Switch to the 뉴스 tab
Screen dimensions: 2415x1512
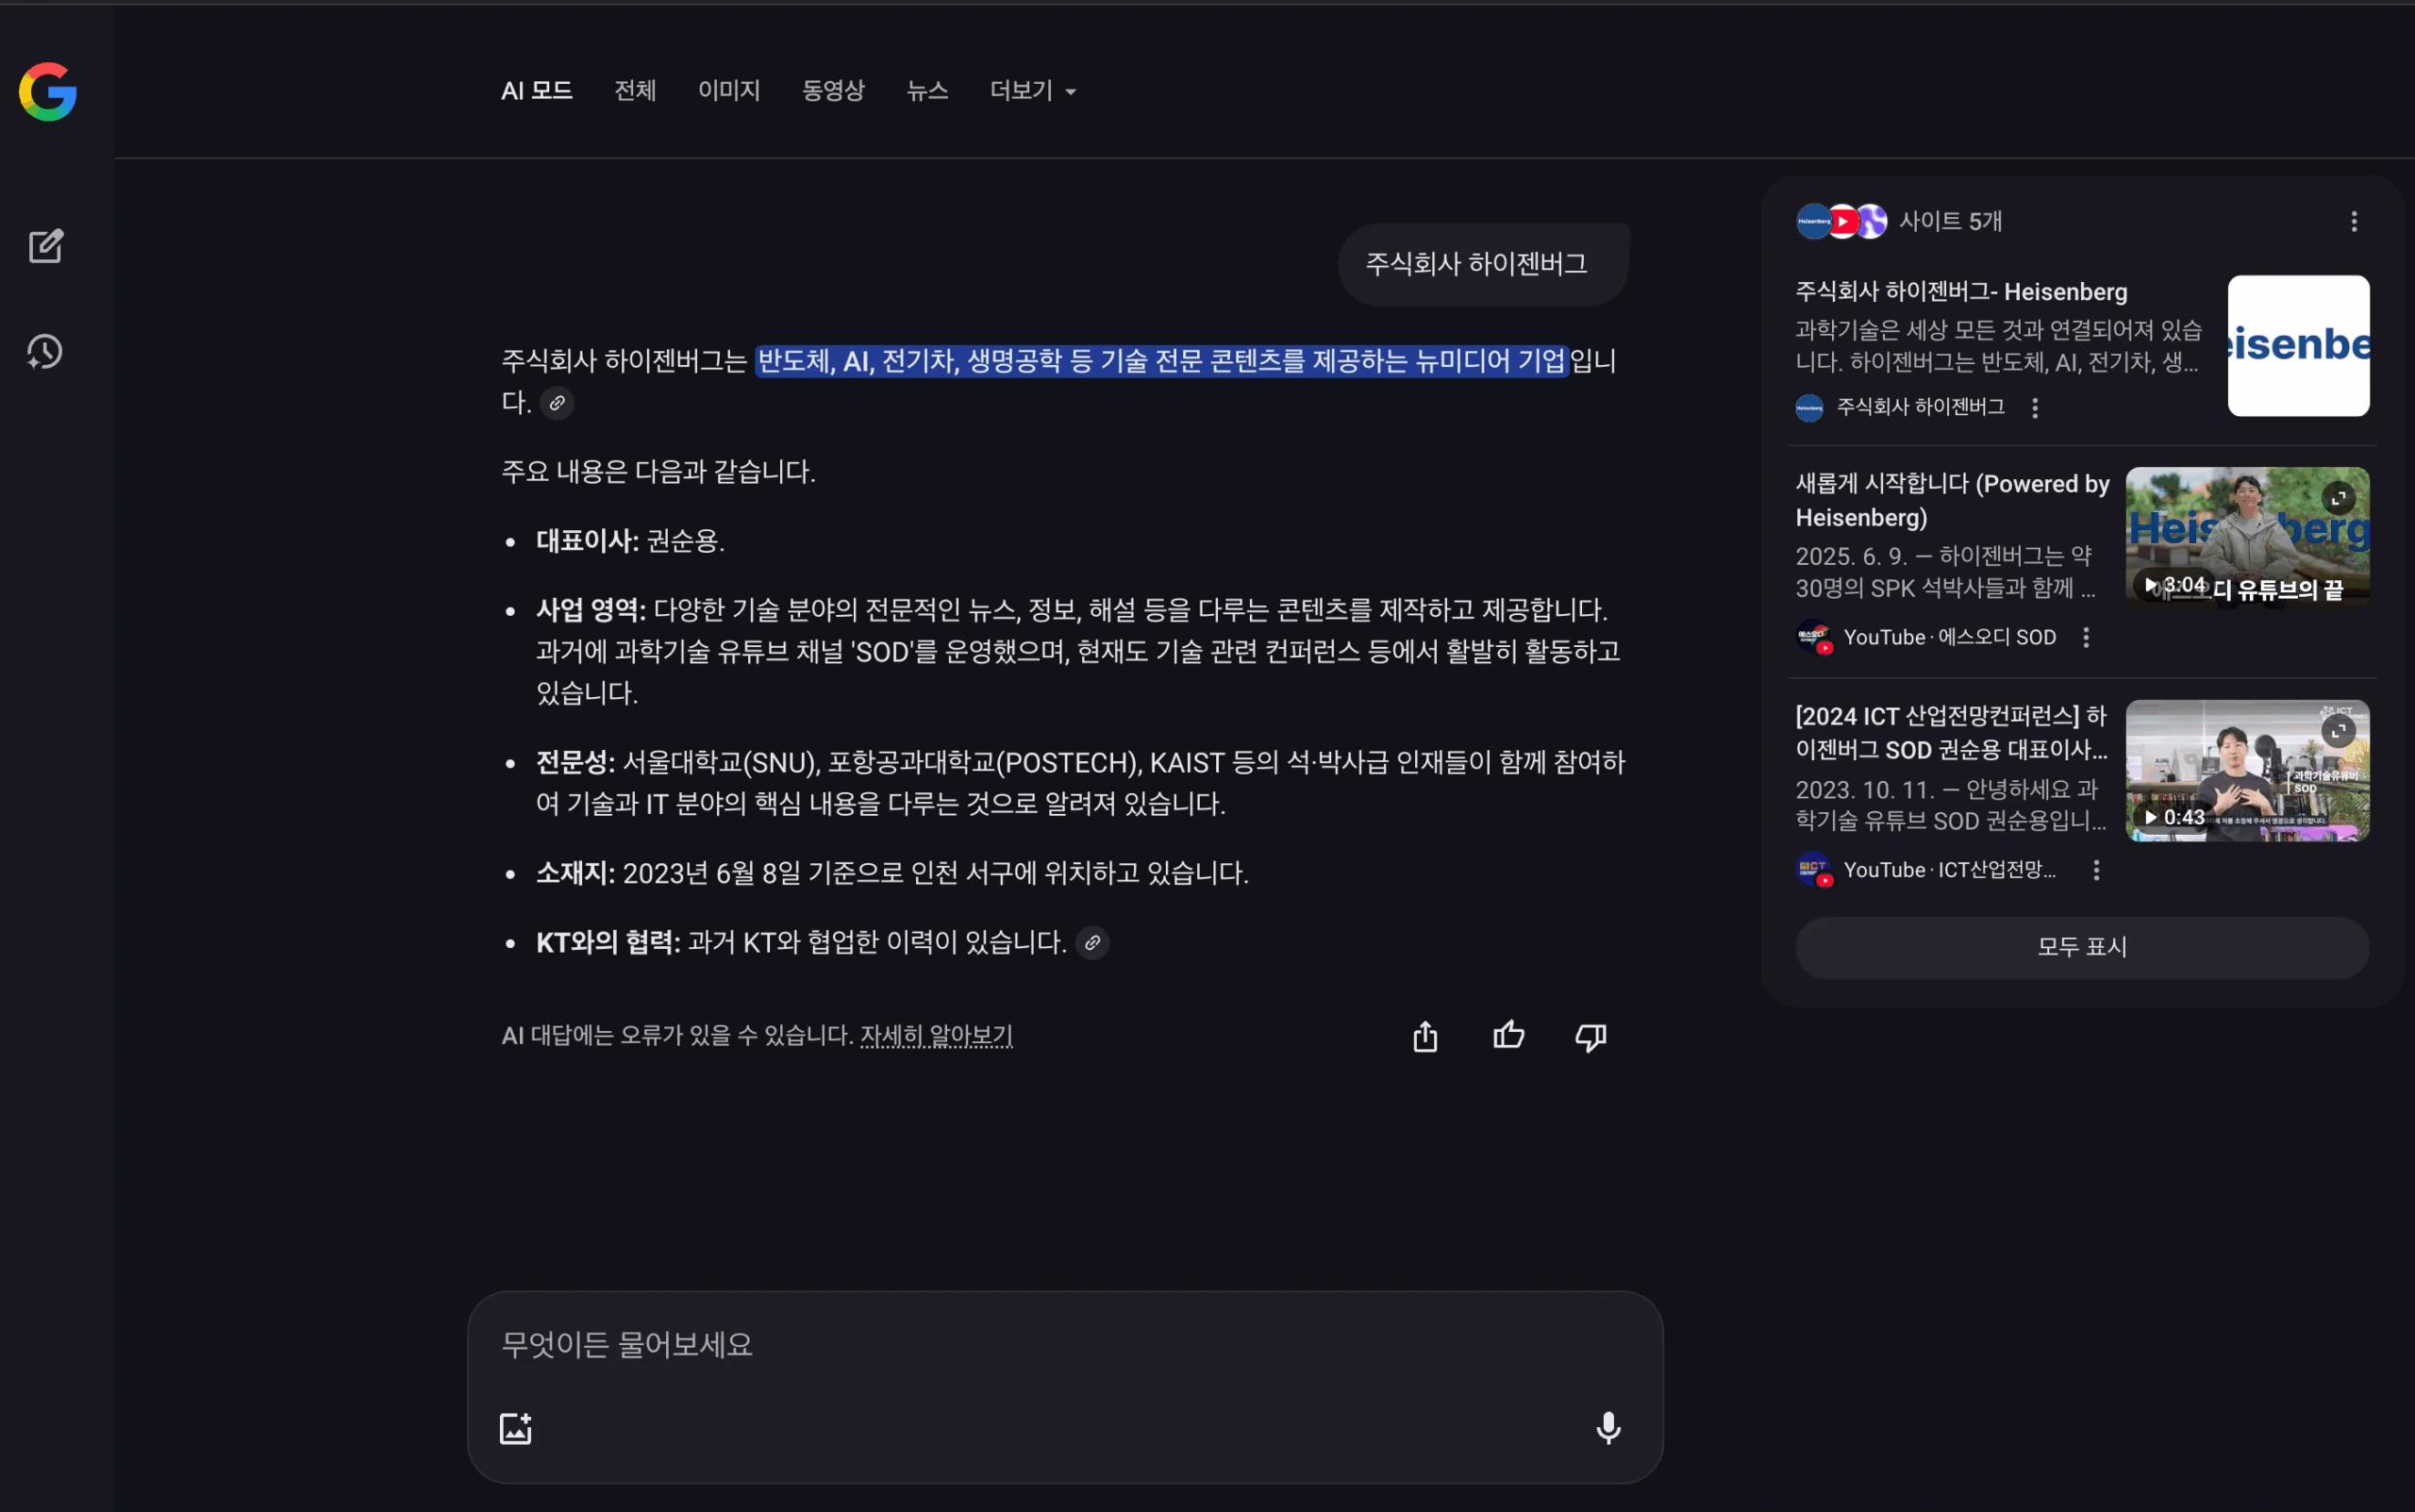coord(927,91)
